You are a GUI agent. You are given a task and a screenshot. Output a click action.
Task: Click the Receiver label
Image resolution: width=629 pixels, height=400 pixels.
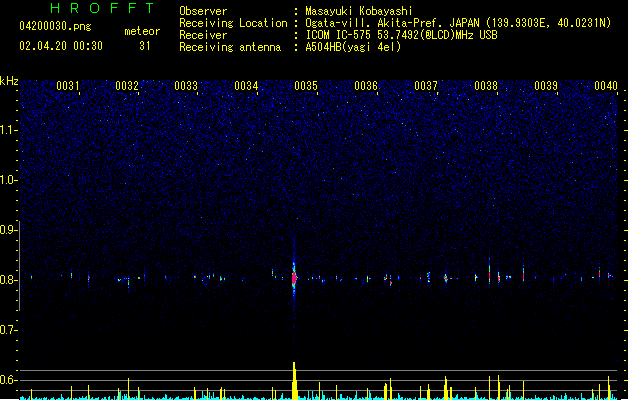(203, 35)
